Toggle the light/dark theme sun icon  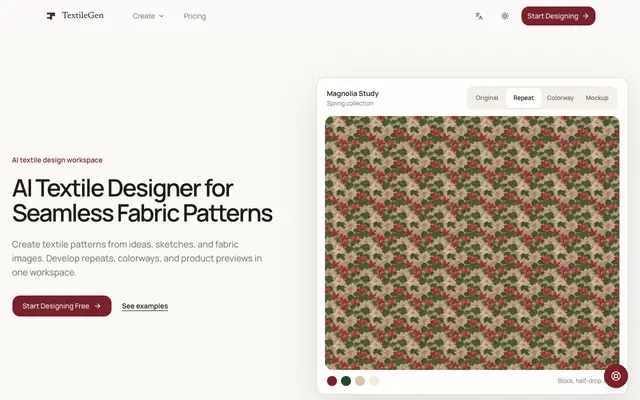tap(505, 16)
